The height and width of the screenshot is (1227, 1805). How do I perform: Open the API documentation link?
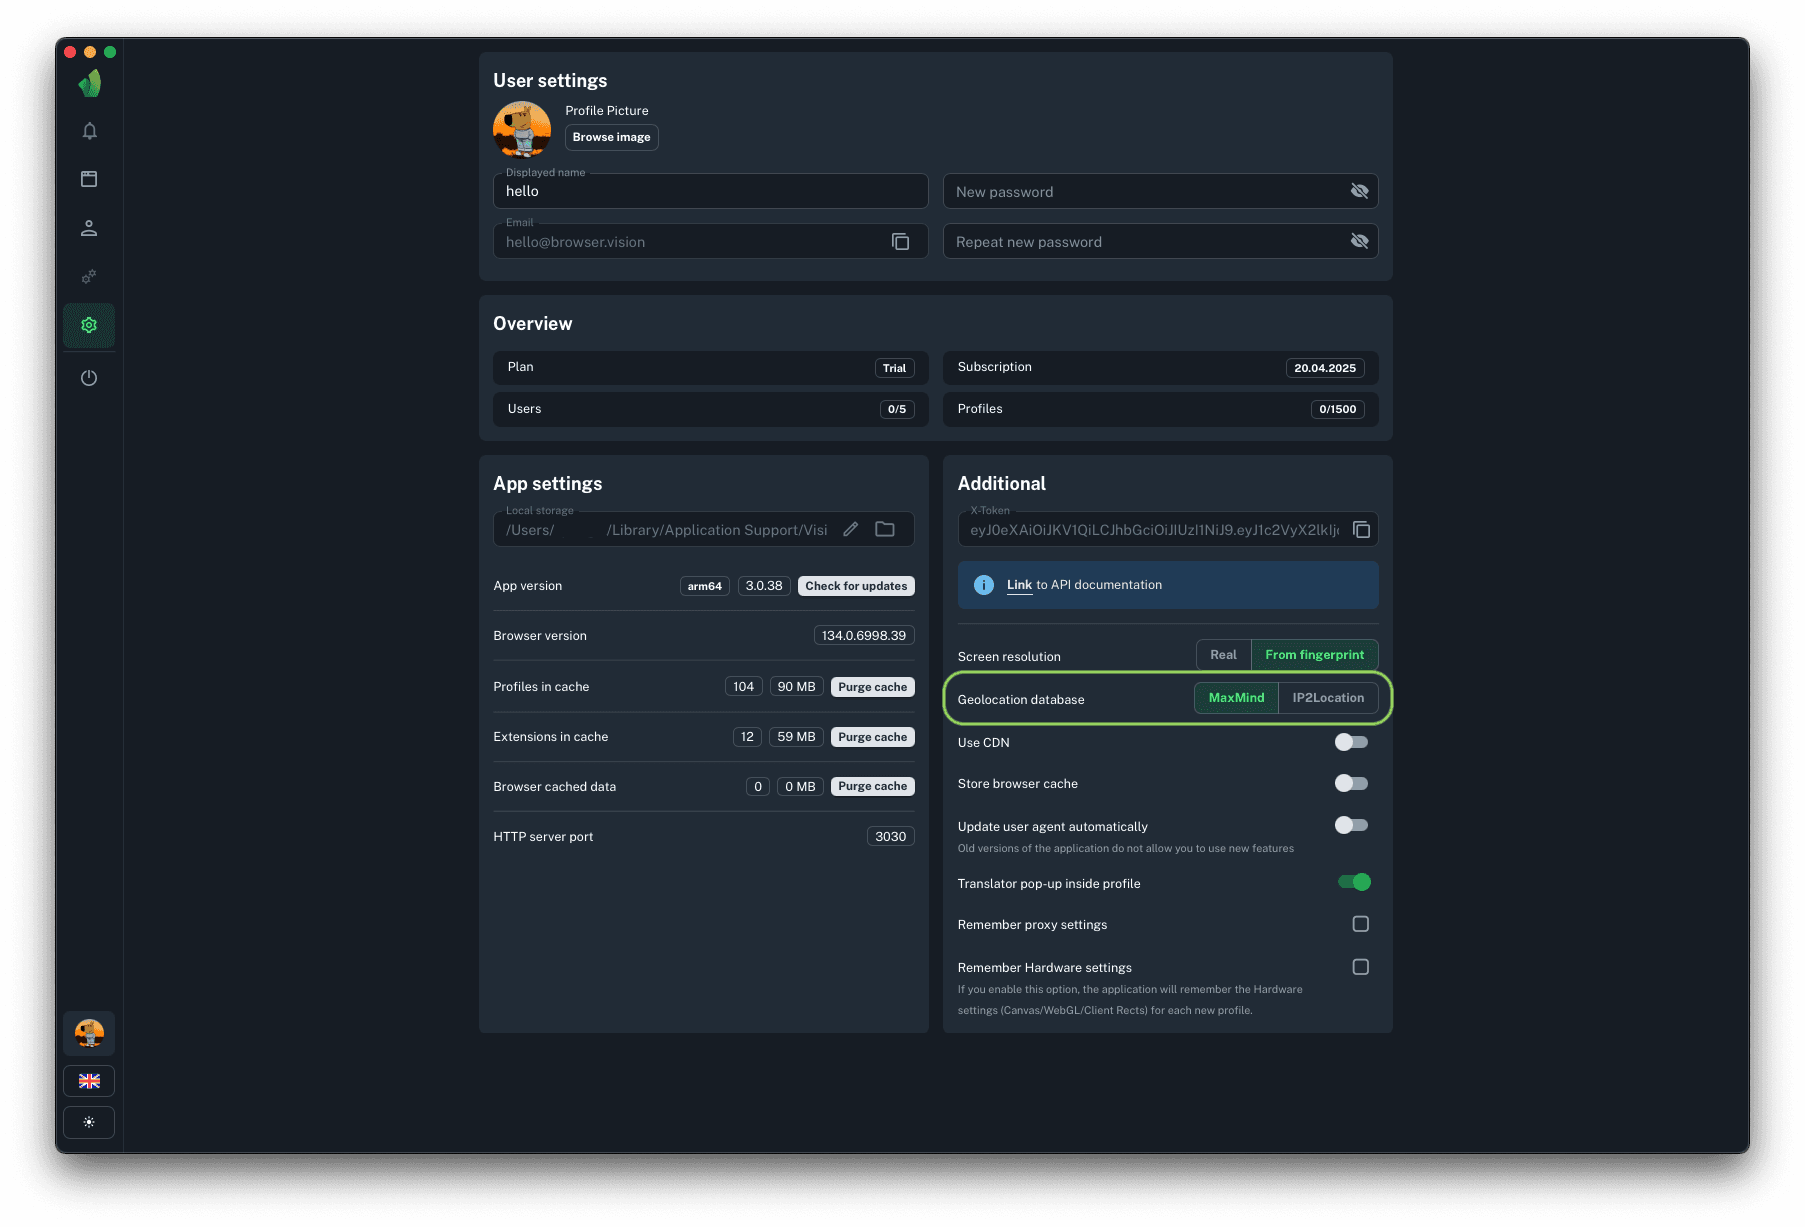(x=1019, y=585)
